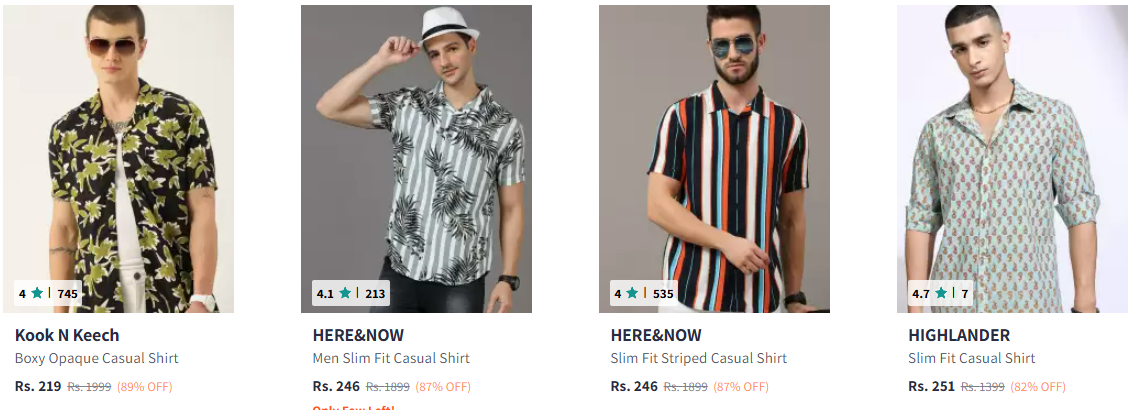Click the star icon on 4.1 rating badge
The height and width of the screenshot is (410, 1134).
click(345, 293)
